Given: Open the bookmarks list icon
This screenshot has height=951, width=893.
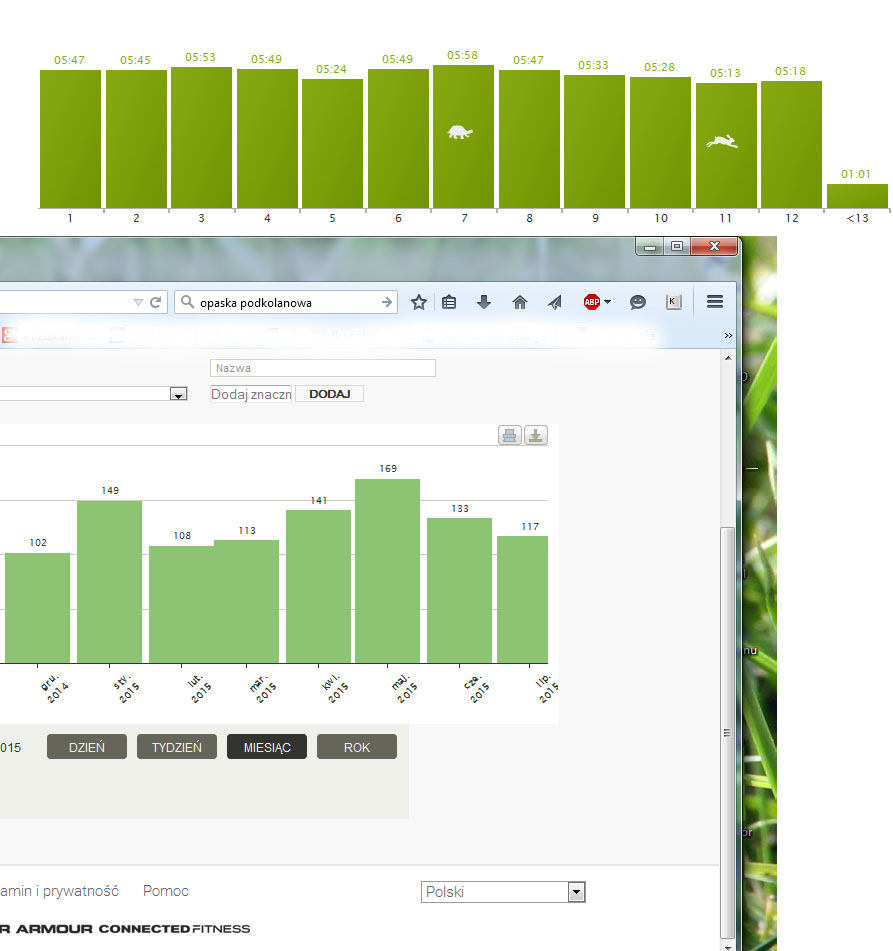Looking at the screenshot, I should [x=450, y=302].
